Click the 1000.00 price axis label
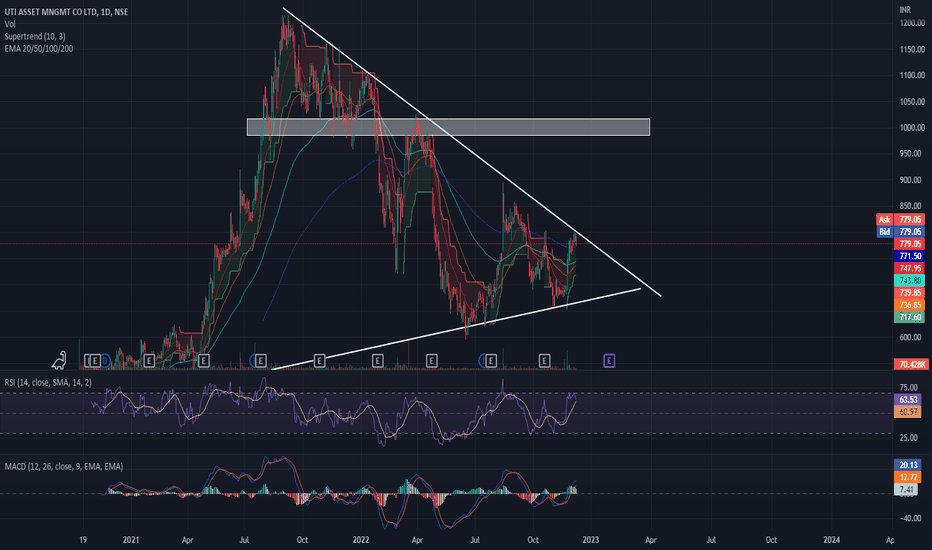 (x=912, y=128)
